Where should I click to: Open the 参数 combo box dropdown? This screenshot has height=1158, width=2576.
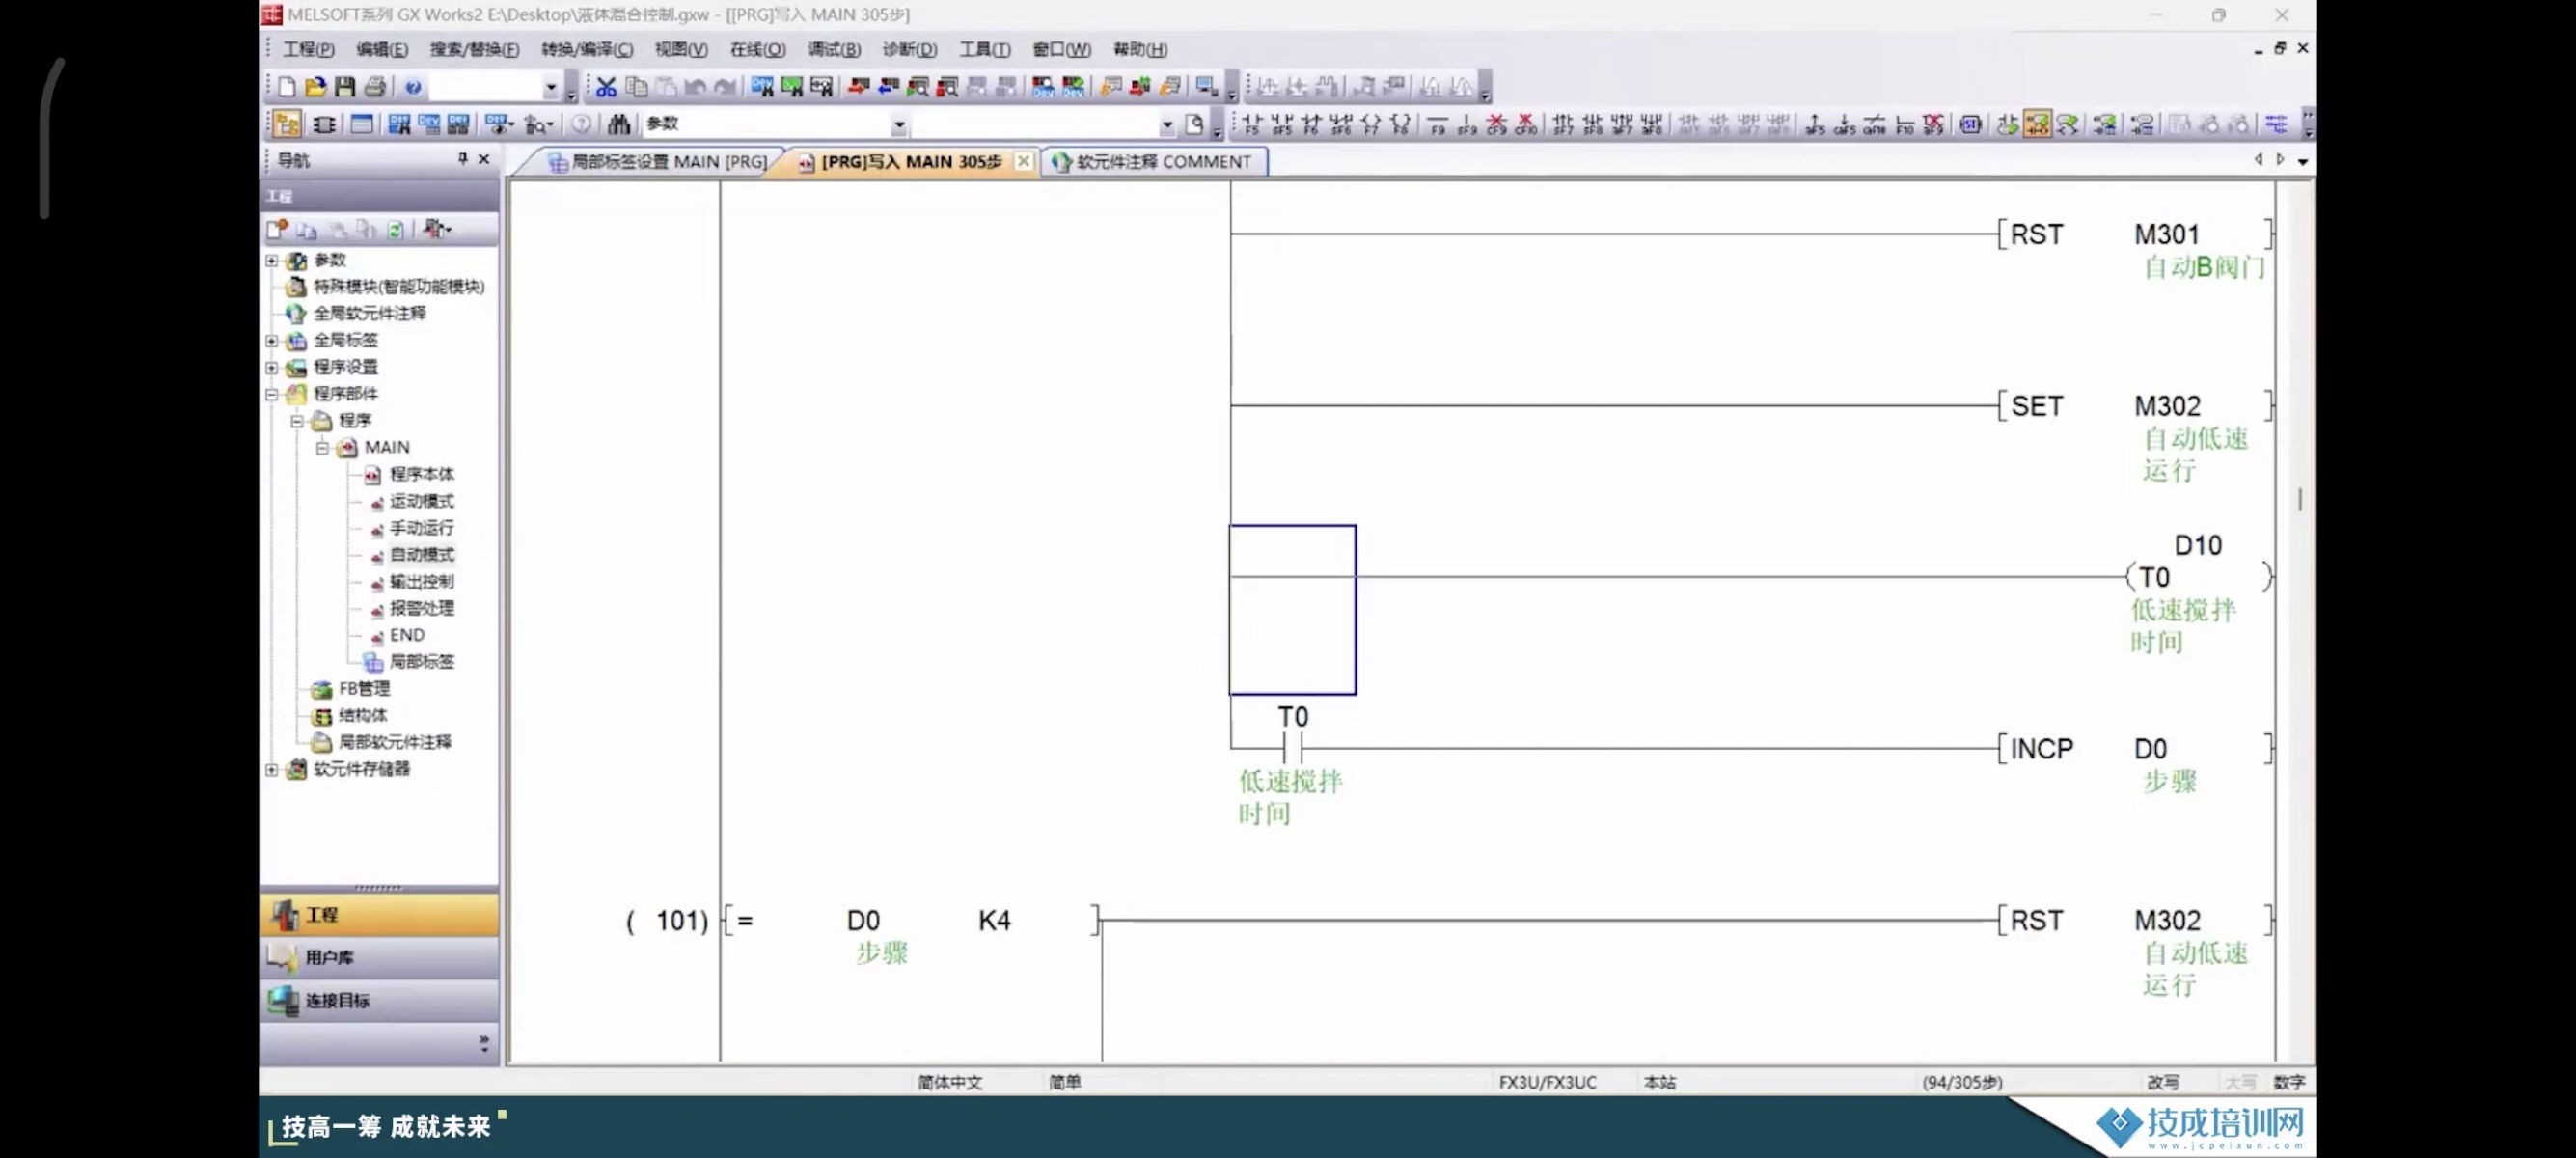click(x=899, y=125)
